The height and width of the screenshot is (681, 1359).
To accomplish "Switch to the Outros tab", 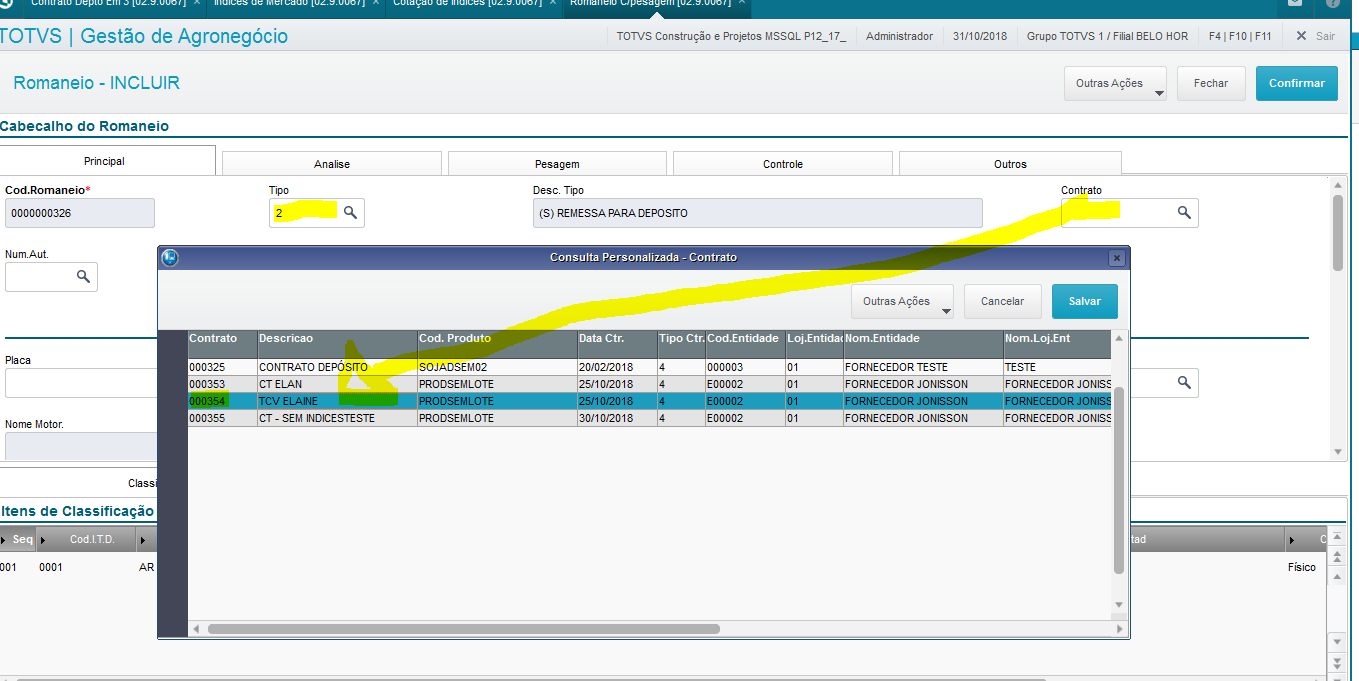I will pyautogui.click(x=1010, y=164).
